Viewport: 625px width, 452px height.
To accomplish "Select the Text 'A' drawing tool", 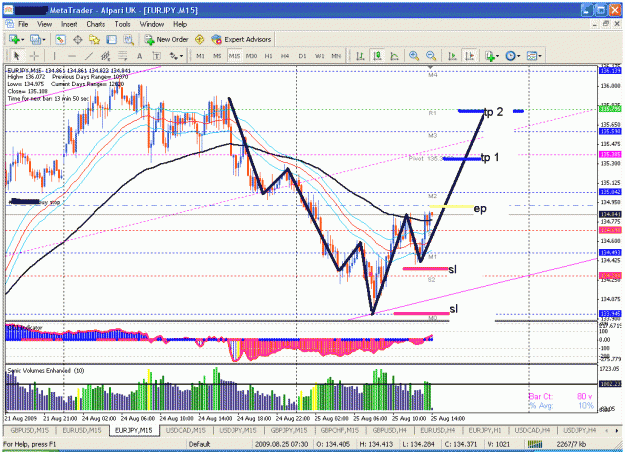I will [140, 56].
